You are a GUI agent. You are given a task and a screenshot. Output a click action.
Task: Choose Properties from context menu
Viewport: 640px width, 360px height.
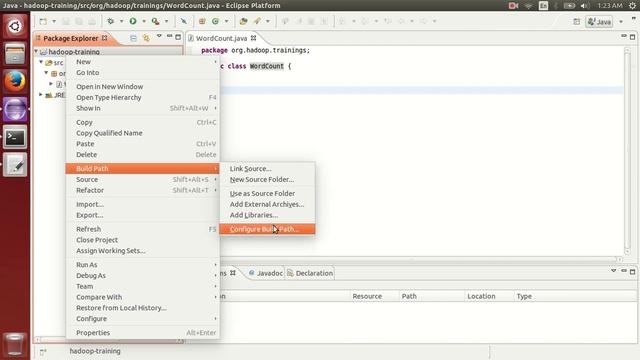coord(142,333)
